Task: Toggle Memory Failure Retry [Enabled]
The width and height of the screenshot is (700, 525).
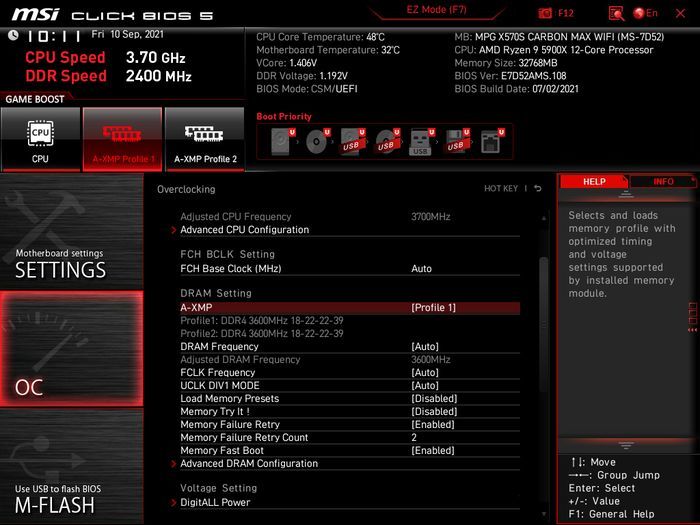Action: [x=350, y=424]
